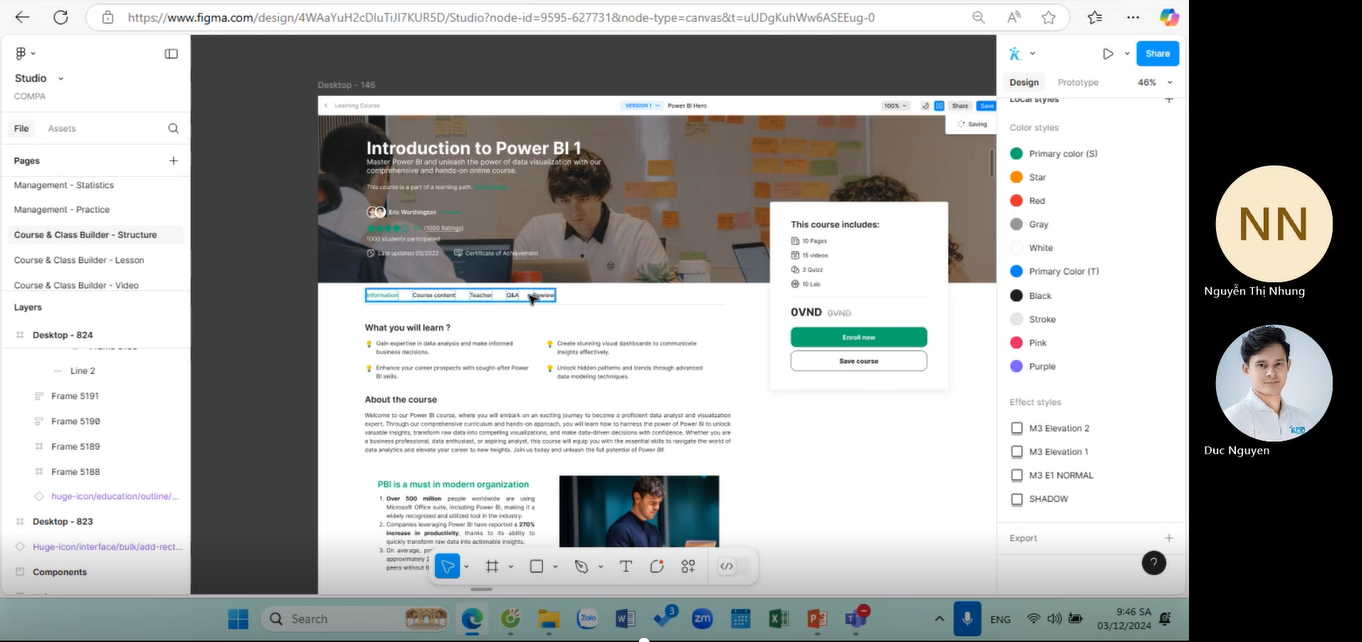This screenshot has width=1362, height=642.
Task: Collapse the left sidebar panel
Action: tap(171, 54)
